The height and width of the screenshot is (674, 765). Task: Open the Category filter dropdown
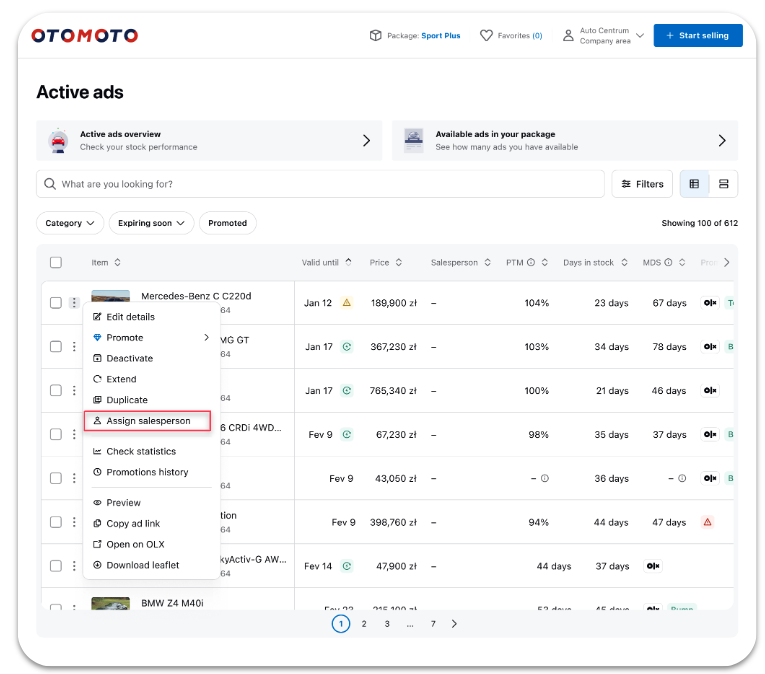point(70,223)
